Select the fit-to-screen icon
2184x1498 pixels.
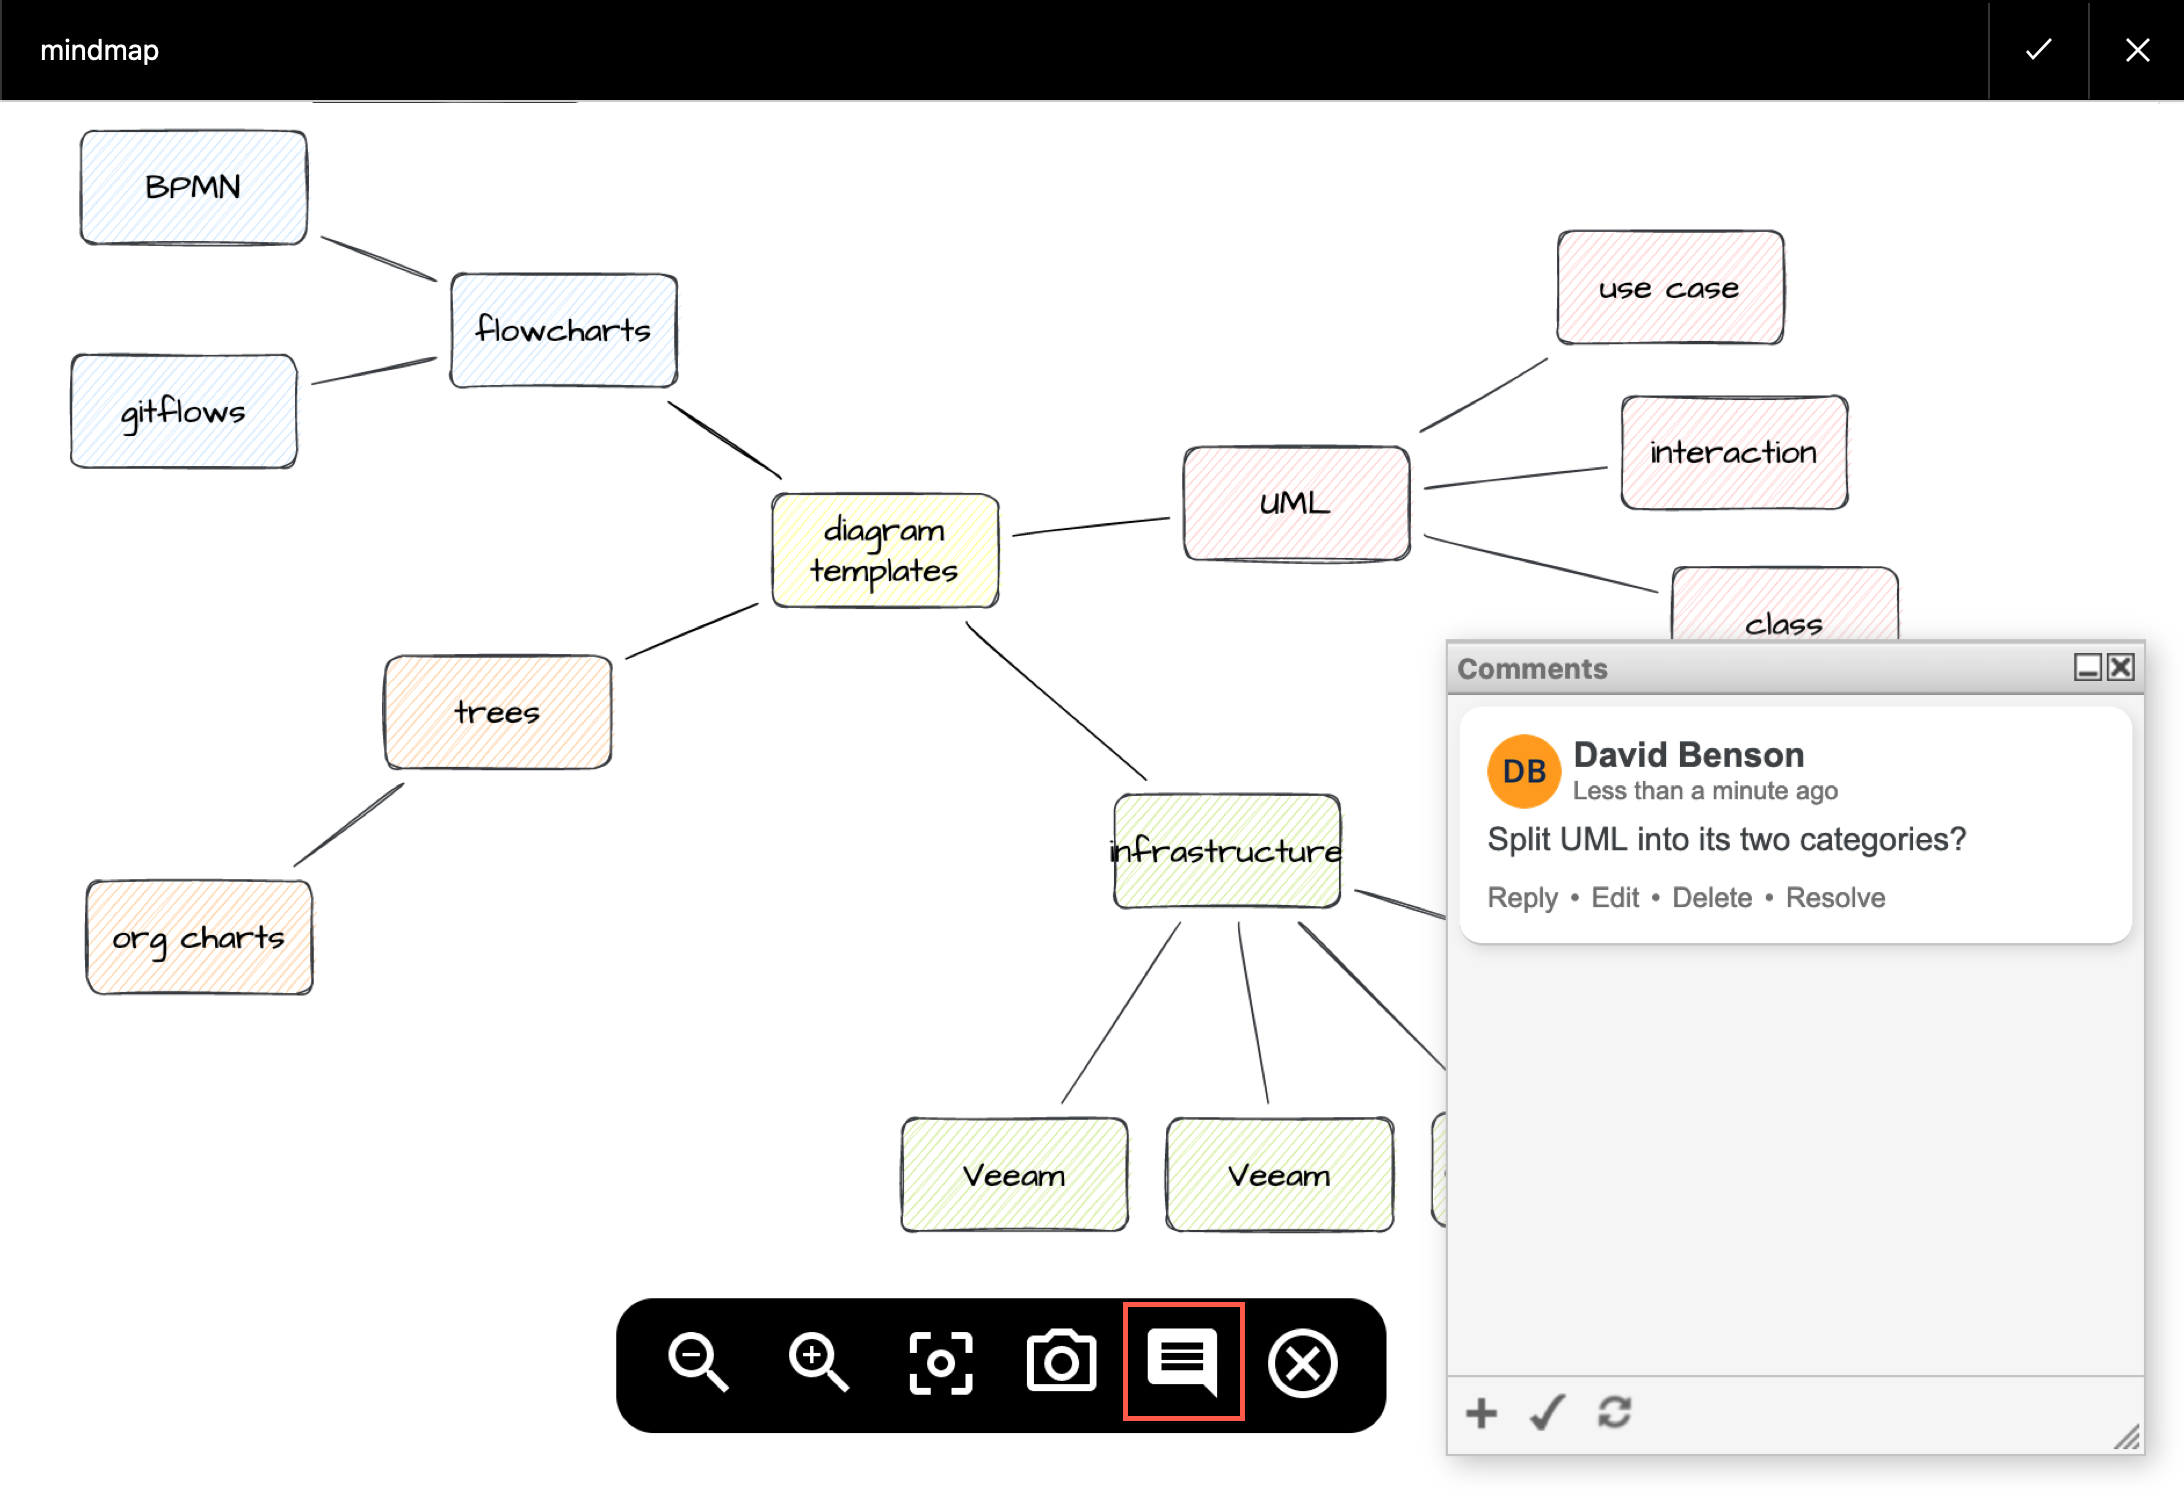coord(940,1360)
